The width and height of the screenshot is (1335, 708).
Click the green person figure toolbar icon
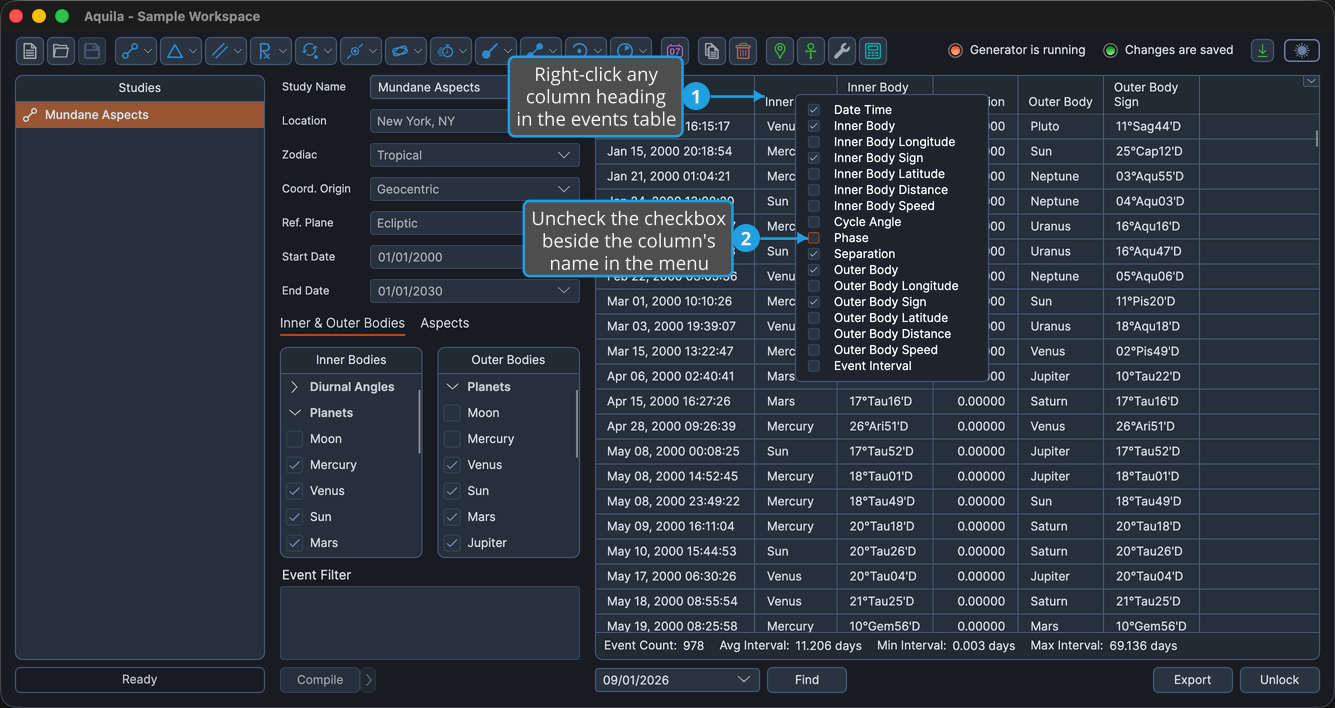click(811, 51)
